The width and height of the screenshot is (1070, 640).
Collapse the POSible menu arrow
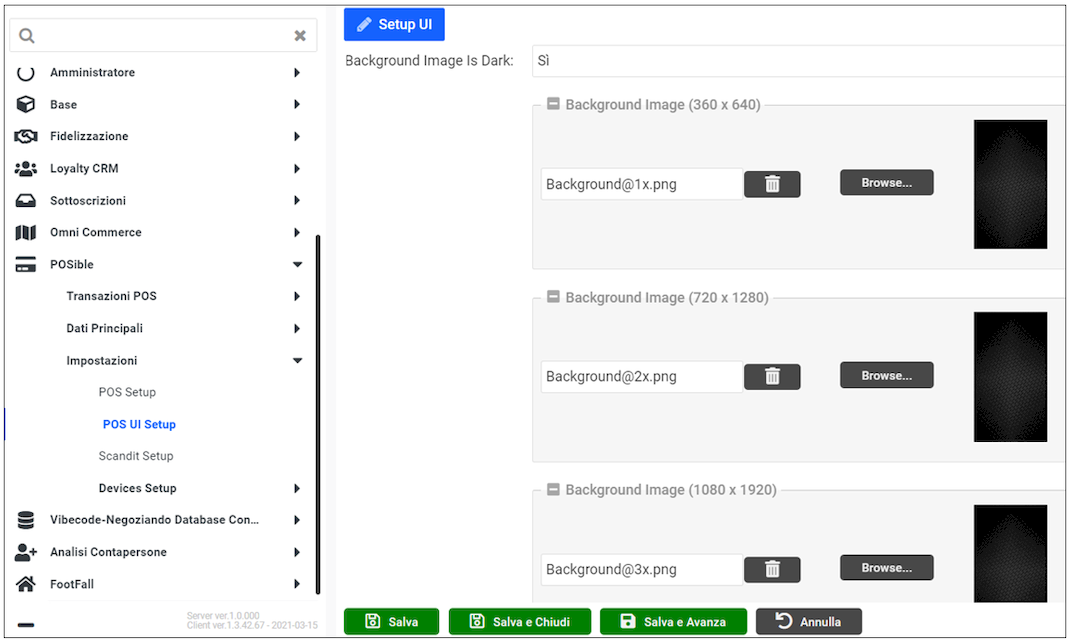tap(297, 264)
